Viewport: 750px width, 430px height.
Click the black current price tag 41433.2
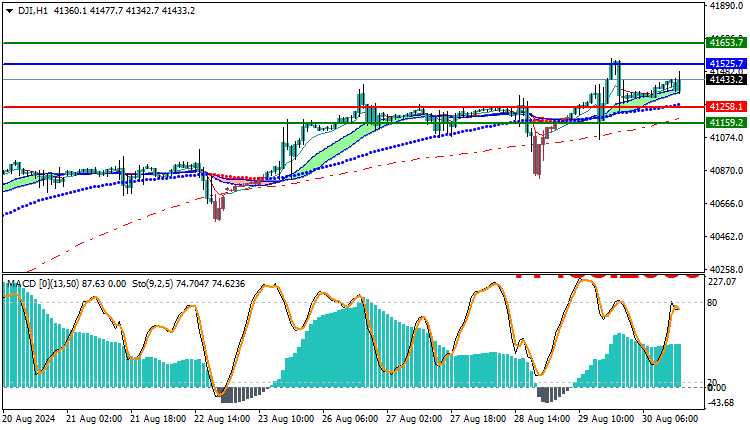tap(726, 79)
